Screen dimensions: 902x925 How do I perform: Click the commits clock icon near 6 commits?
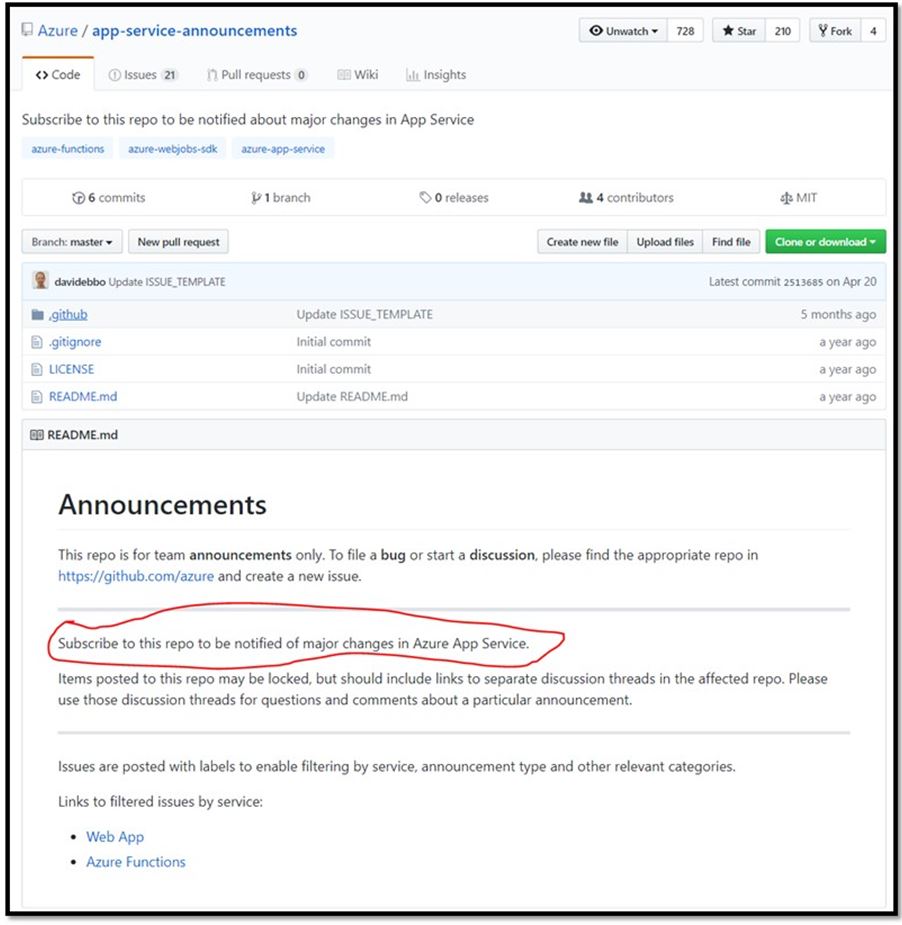pos(80,198)
